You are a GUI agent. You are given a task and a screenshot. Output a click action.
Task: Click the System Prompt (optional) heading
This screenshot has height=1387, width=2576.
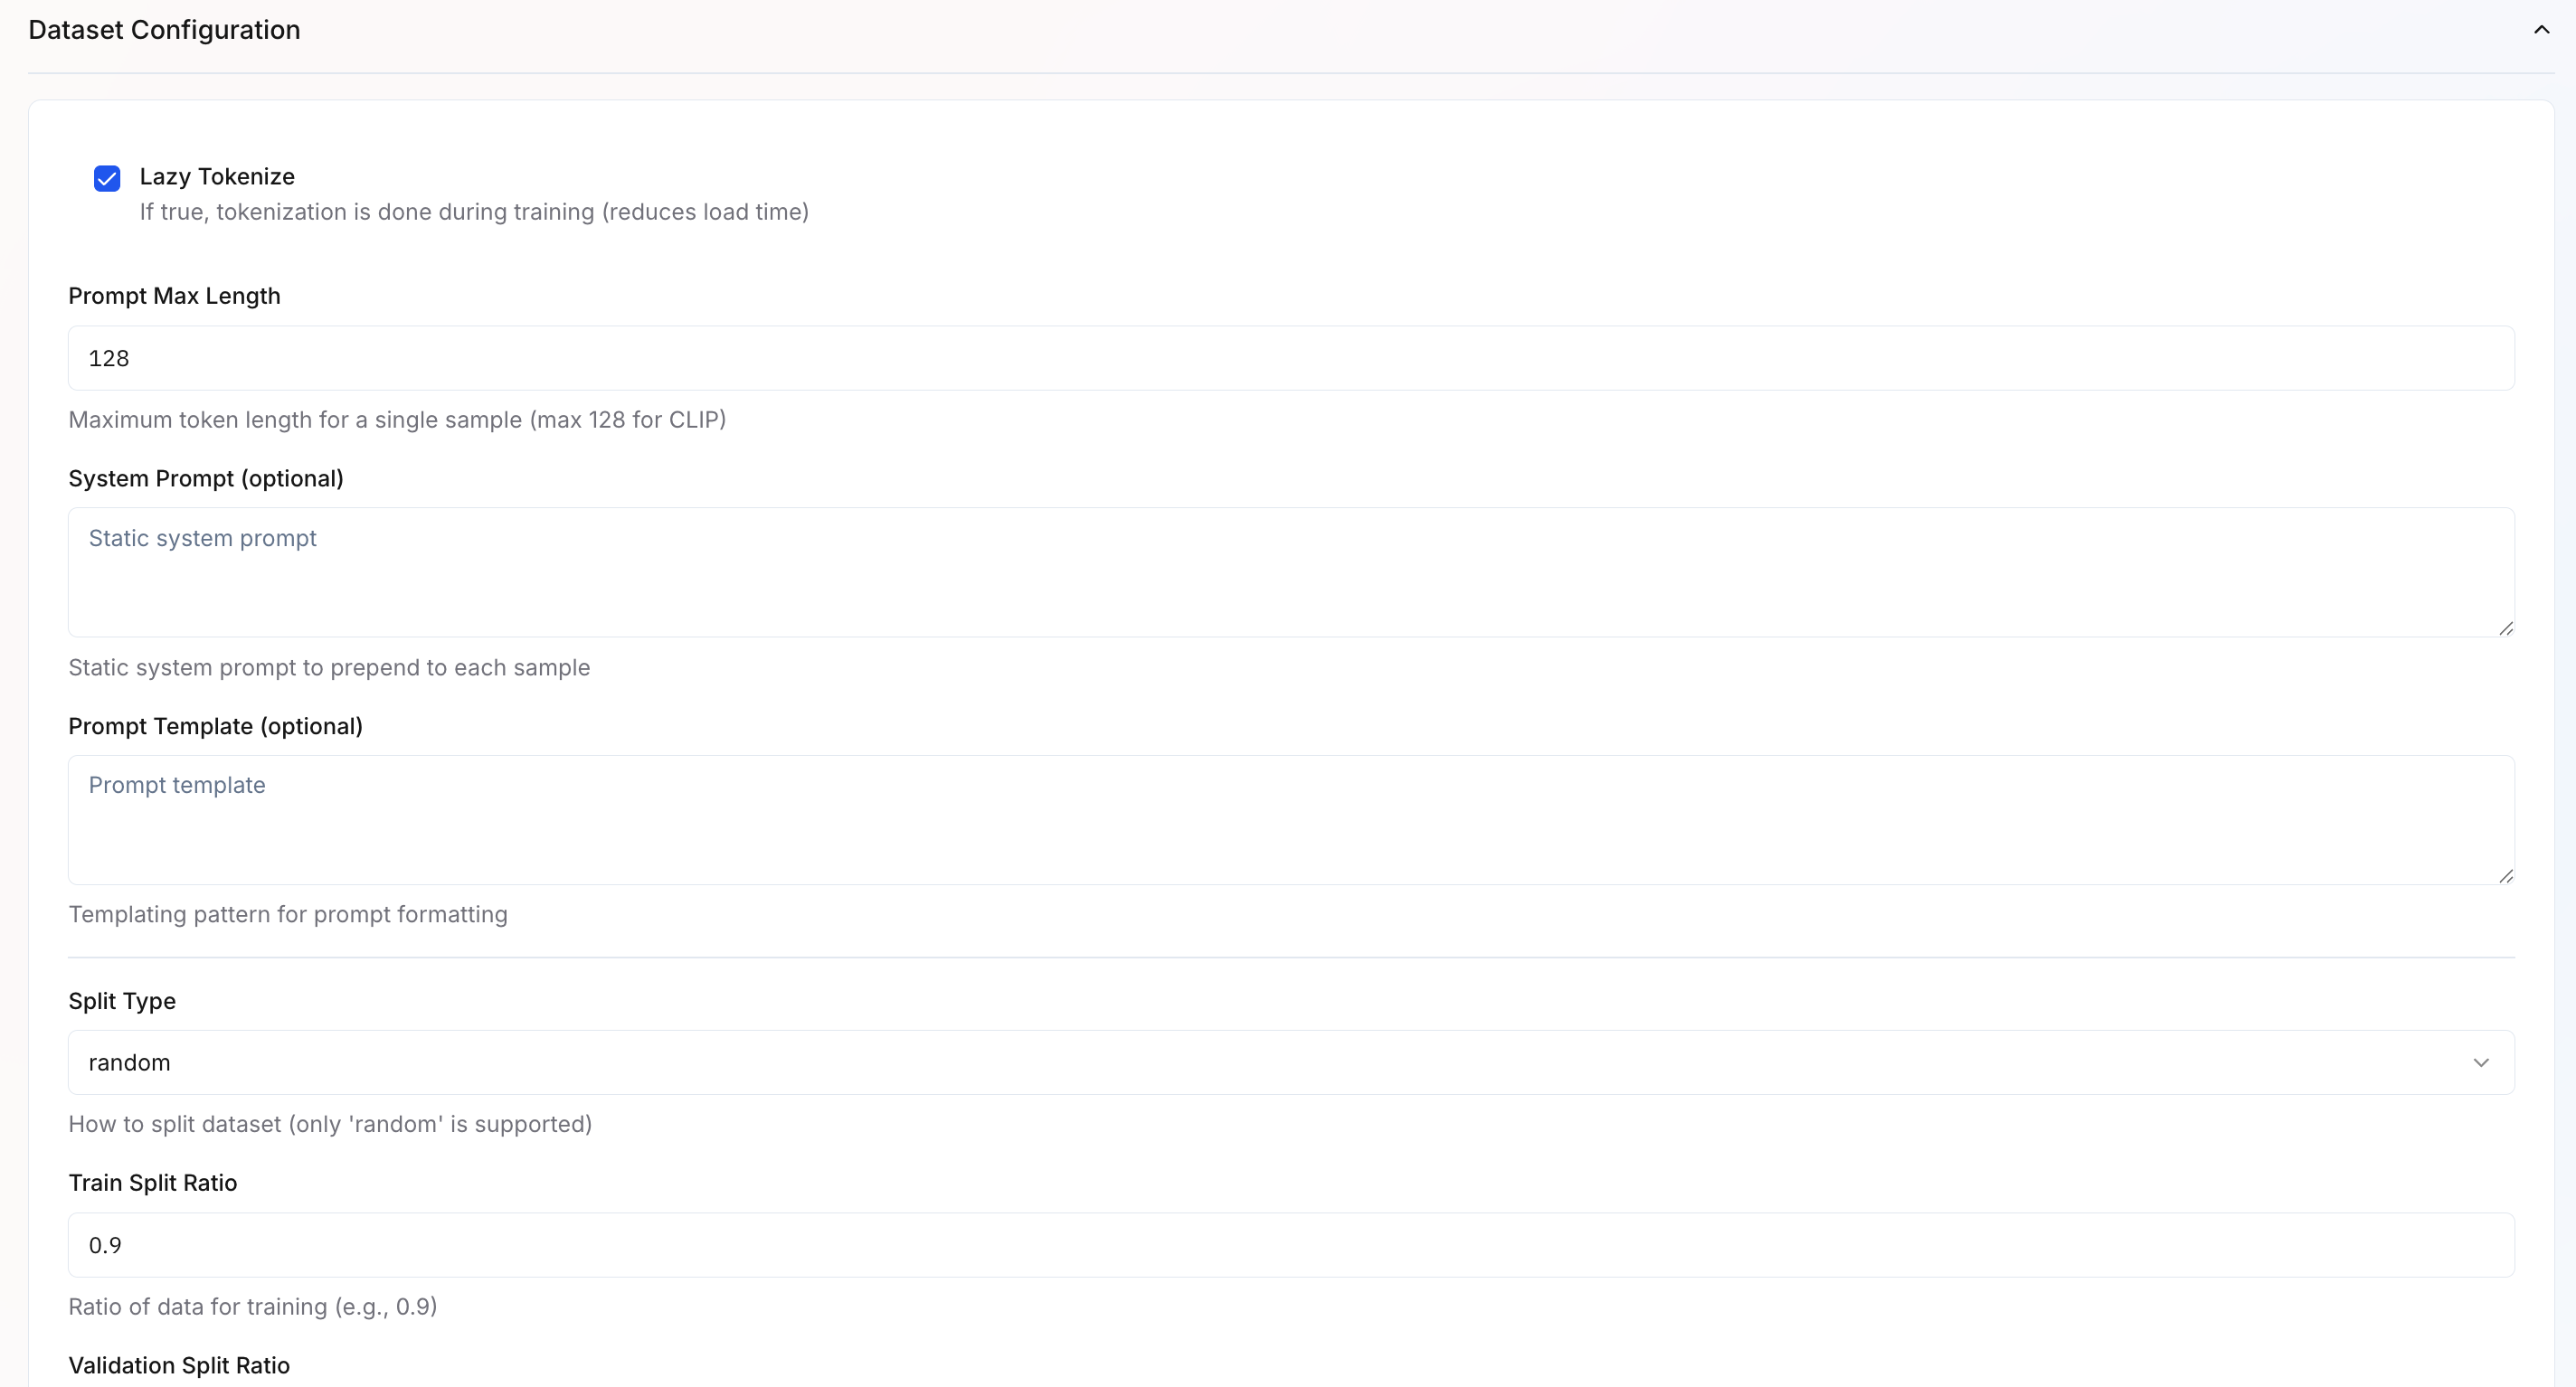click(205, 478)
